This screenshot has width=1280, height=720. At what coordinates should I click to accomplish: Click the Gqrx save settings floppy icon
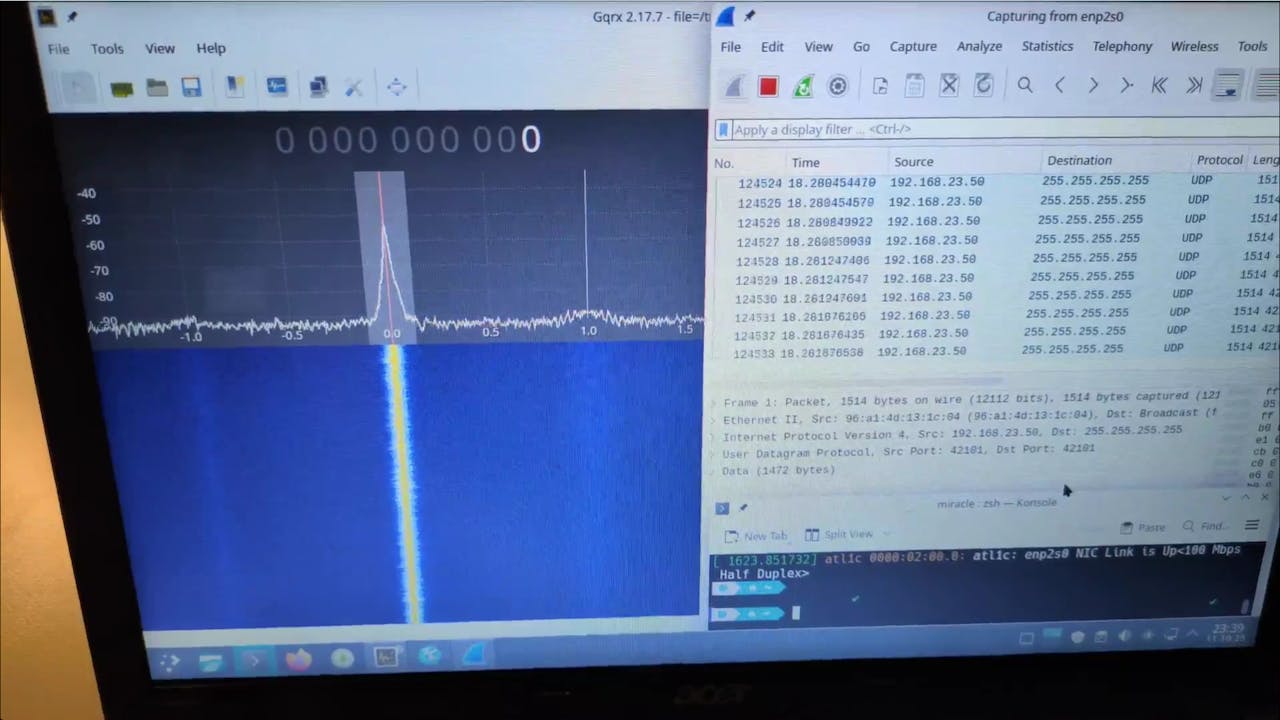191,88
